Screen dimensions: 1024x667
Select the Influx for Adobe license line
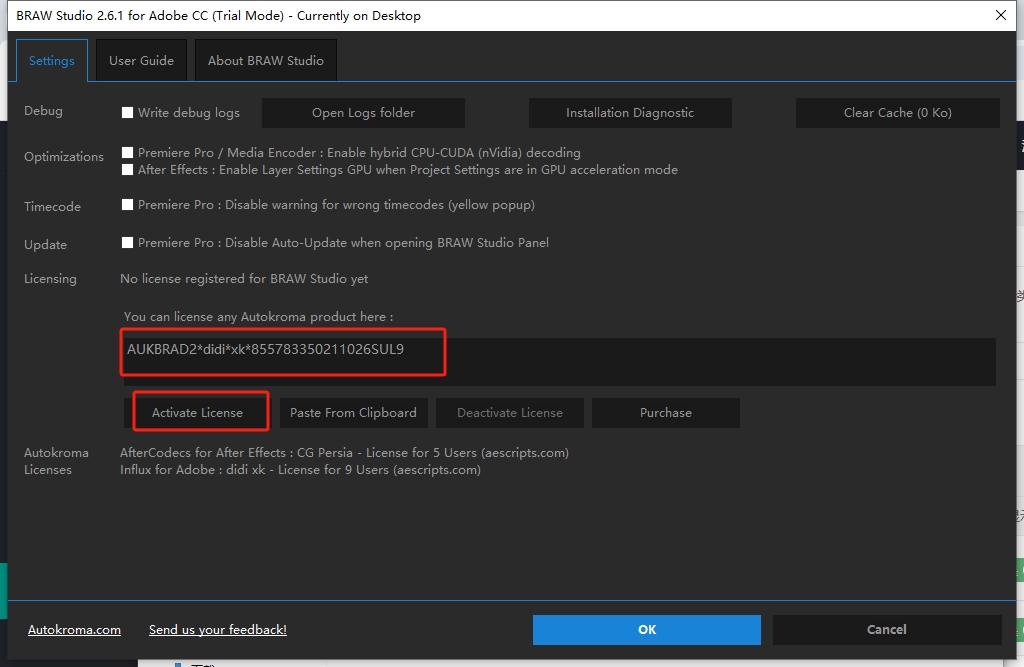[300, 470]
